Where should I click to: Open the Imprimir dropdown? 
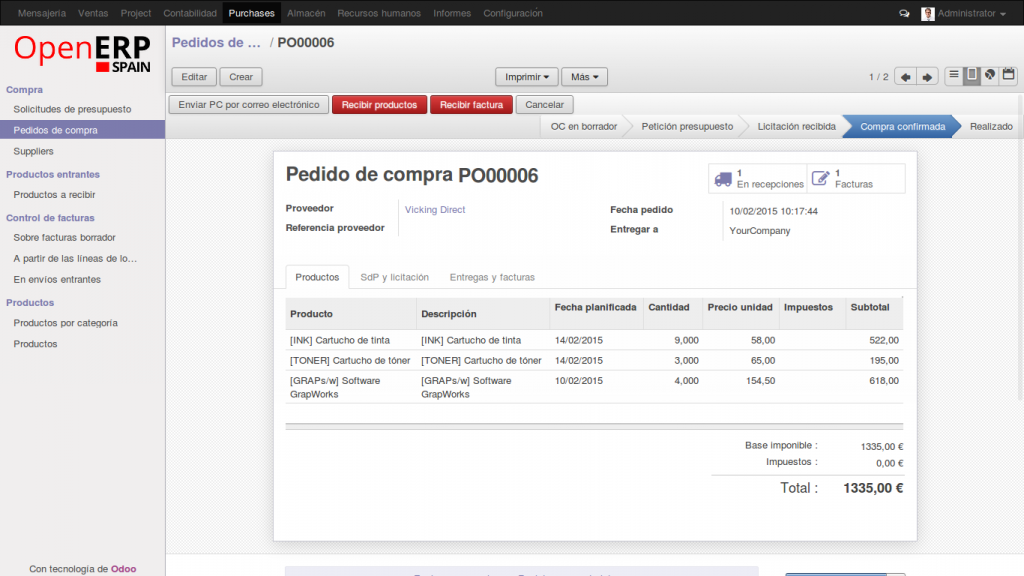526,77
